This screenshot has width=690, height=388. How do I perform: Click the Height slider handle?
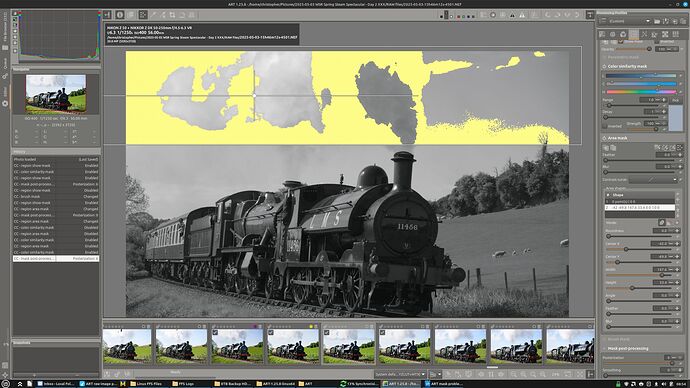tap(632, 288)
